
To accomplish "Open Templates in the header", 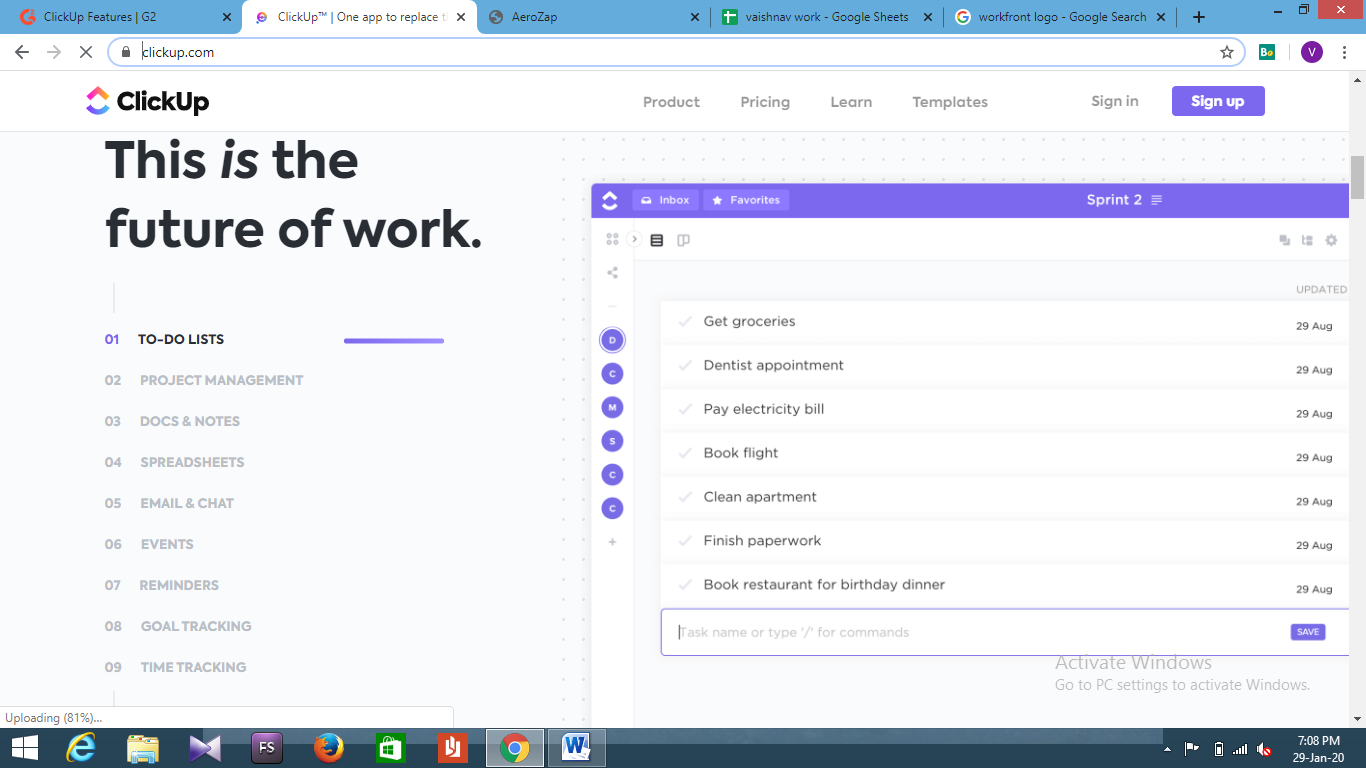I will (950, 102).
